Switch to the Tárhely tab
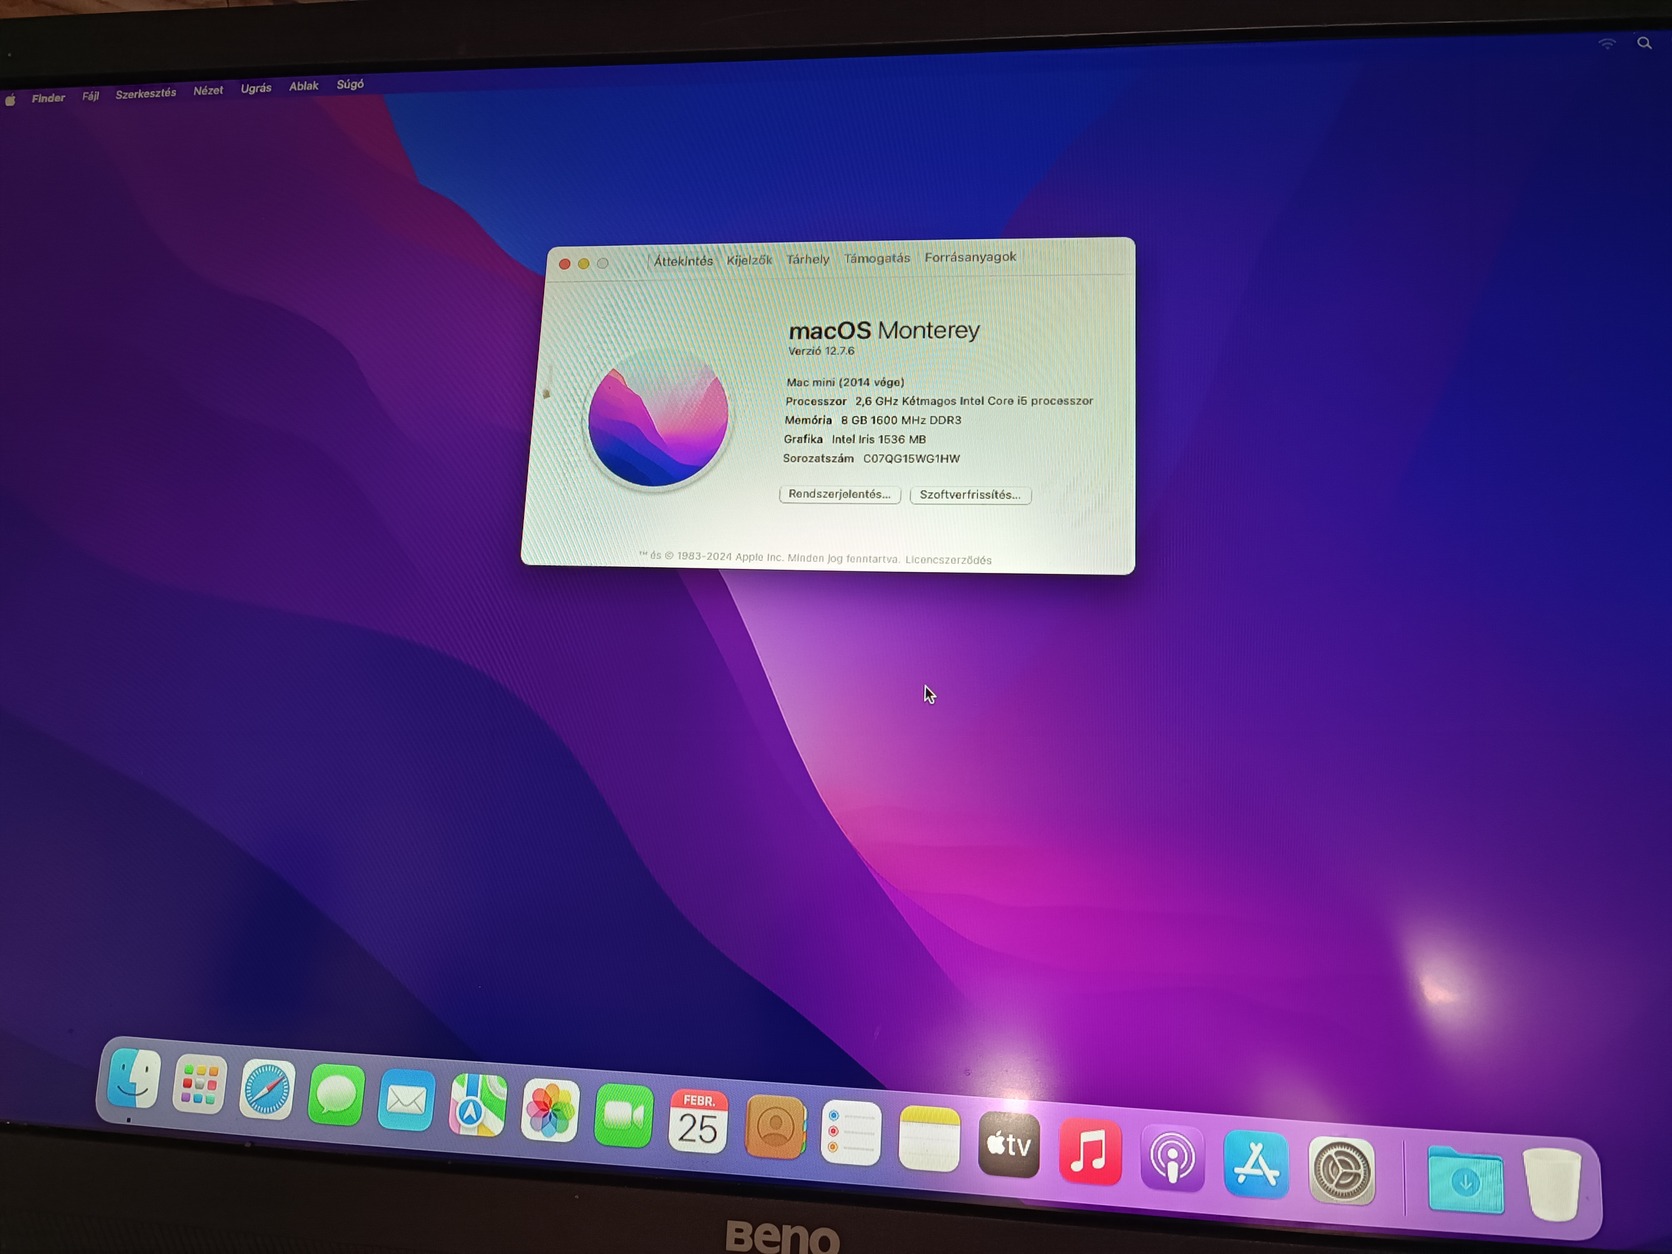The image size is (1672, 1254). point(808,259)
